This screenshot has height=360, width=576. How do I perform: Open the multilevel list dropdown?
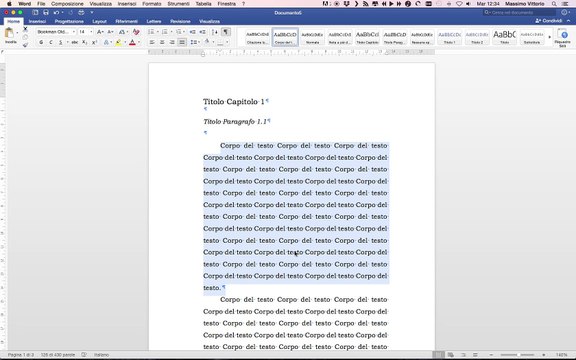coord(185,32)
